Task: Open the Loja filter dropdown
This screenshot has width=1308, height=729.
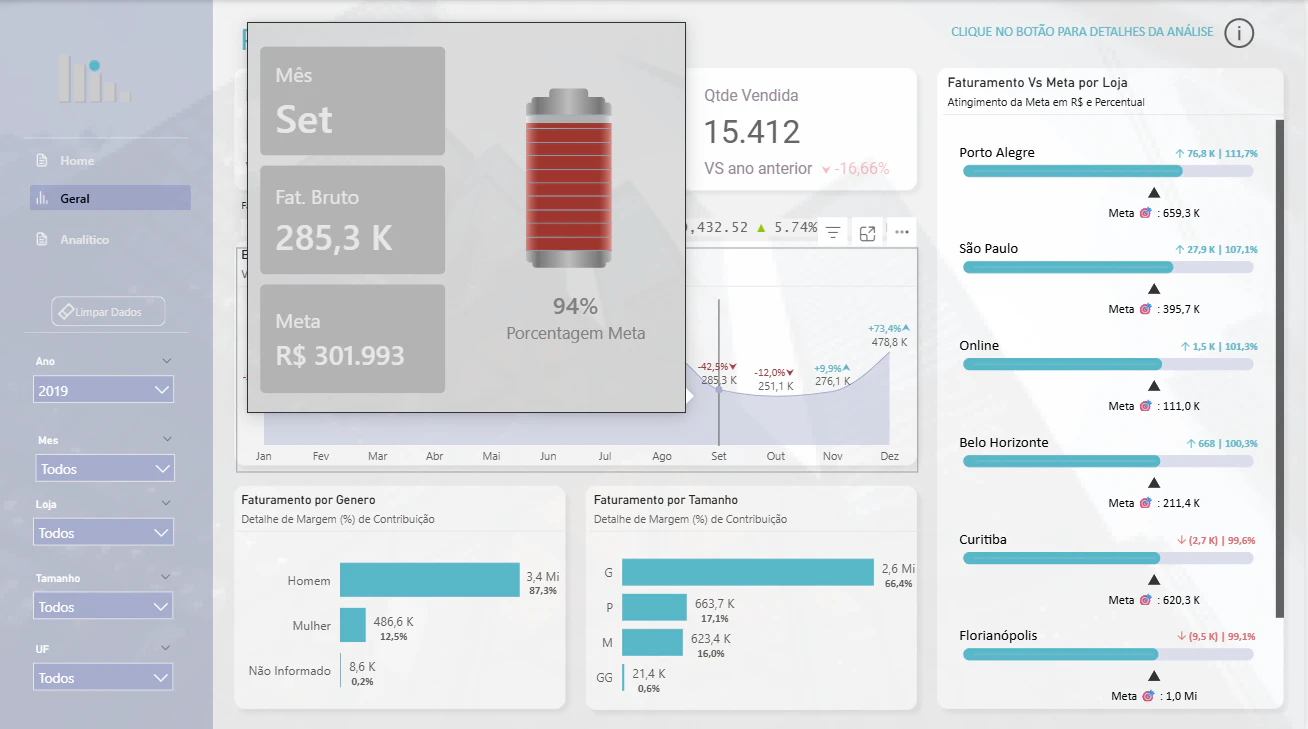Action: click(x=104, y=533)
